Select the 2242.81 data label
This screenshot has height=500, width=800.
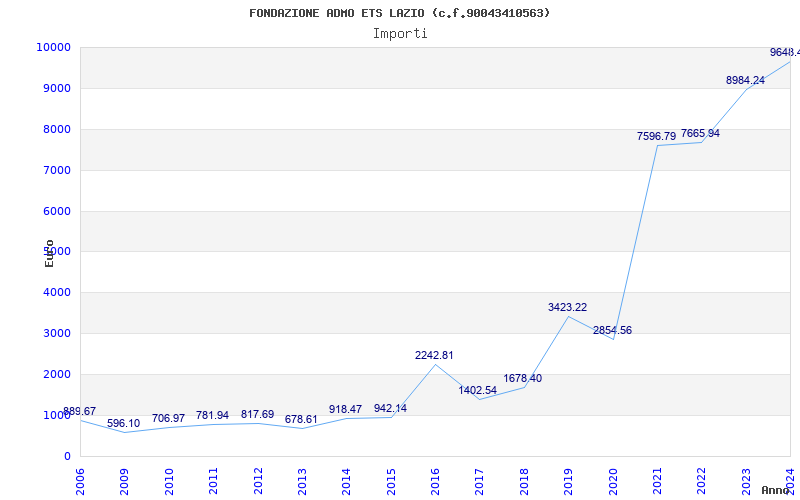click(x=434, y=355)
